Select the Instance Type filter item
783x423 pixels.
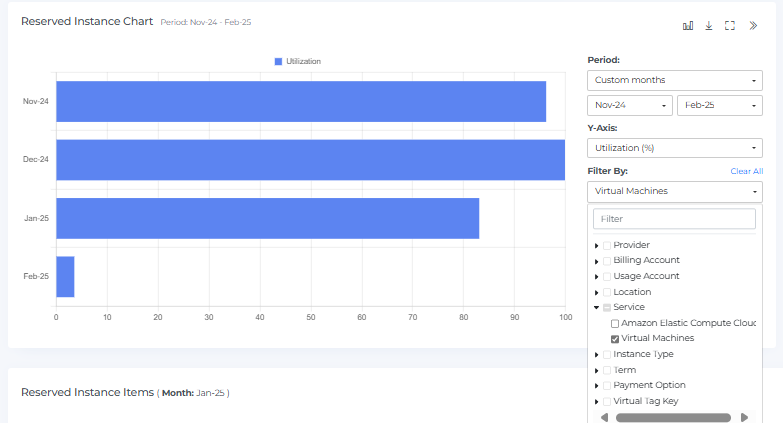pyautogui.click(x=643, y=354)
